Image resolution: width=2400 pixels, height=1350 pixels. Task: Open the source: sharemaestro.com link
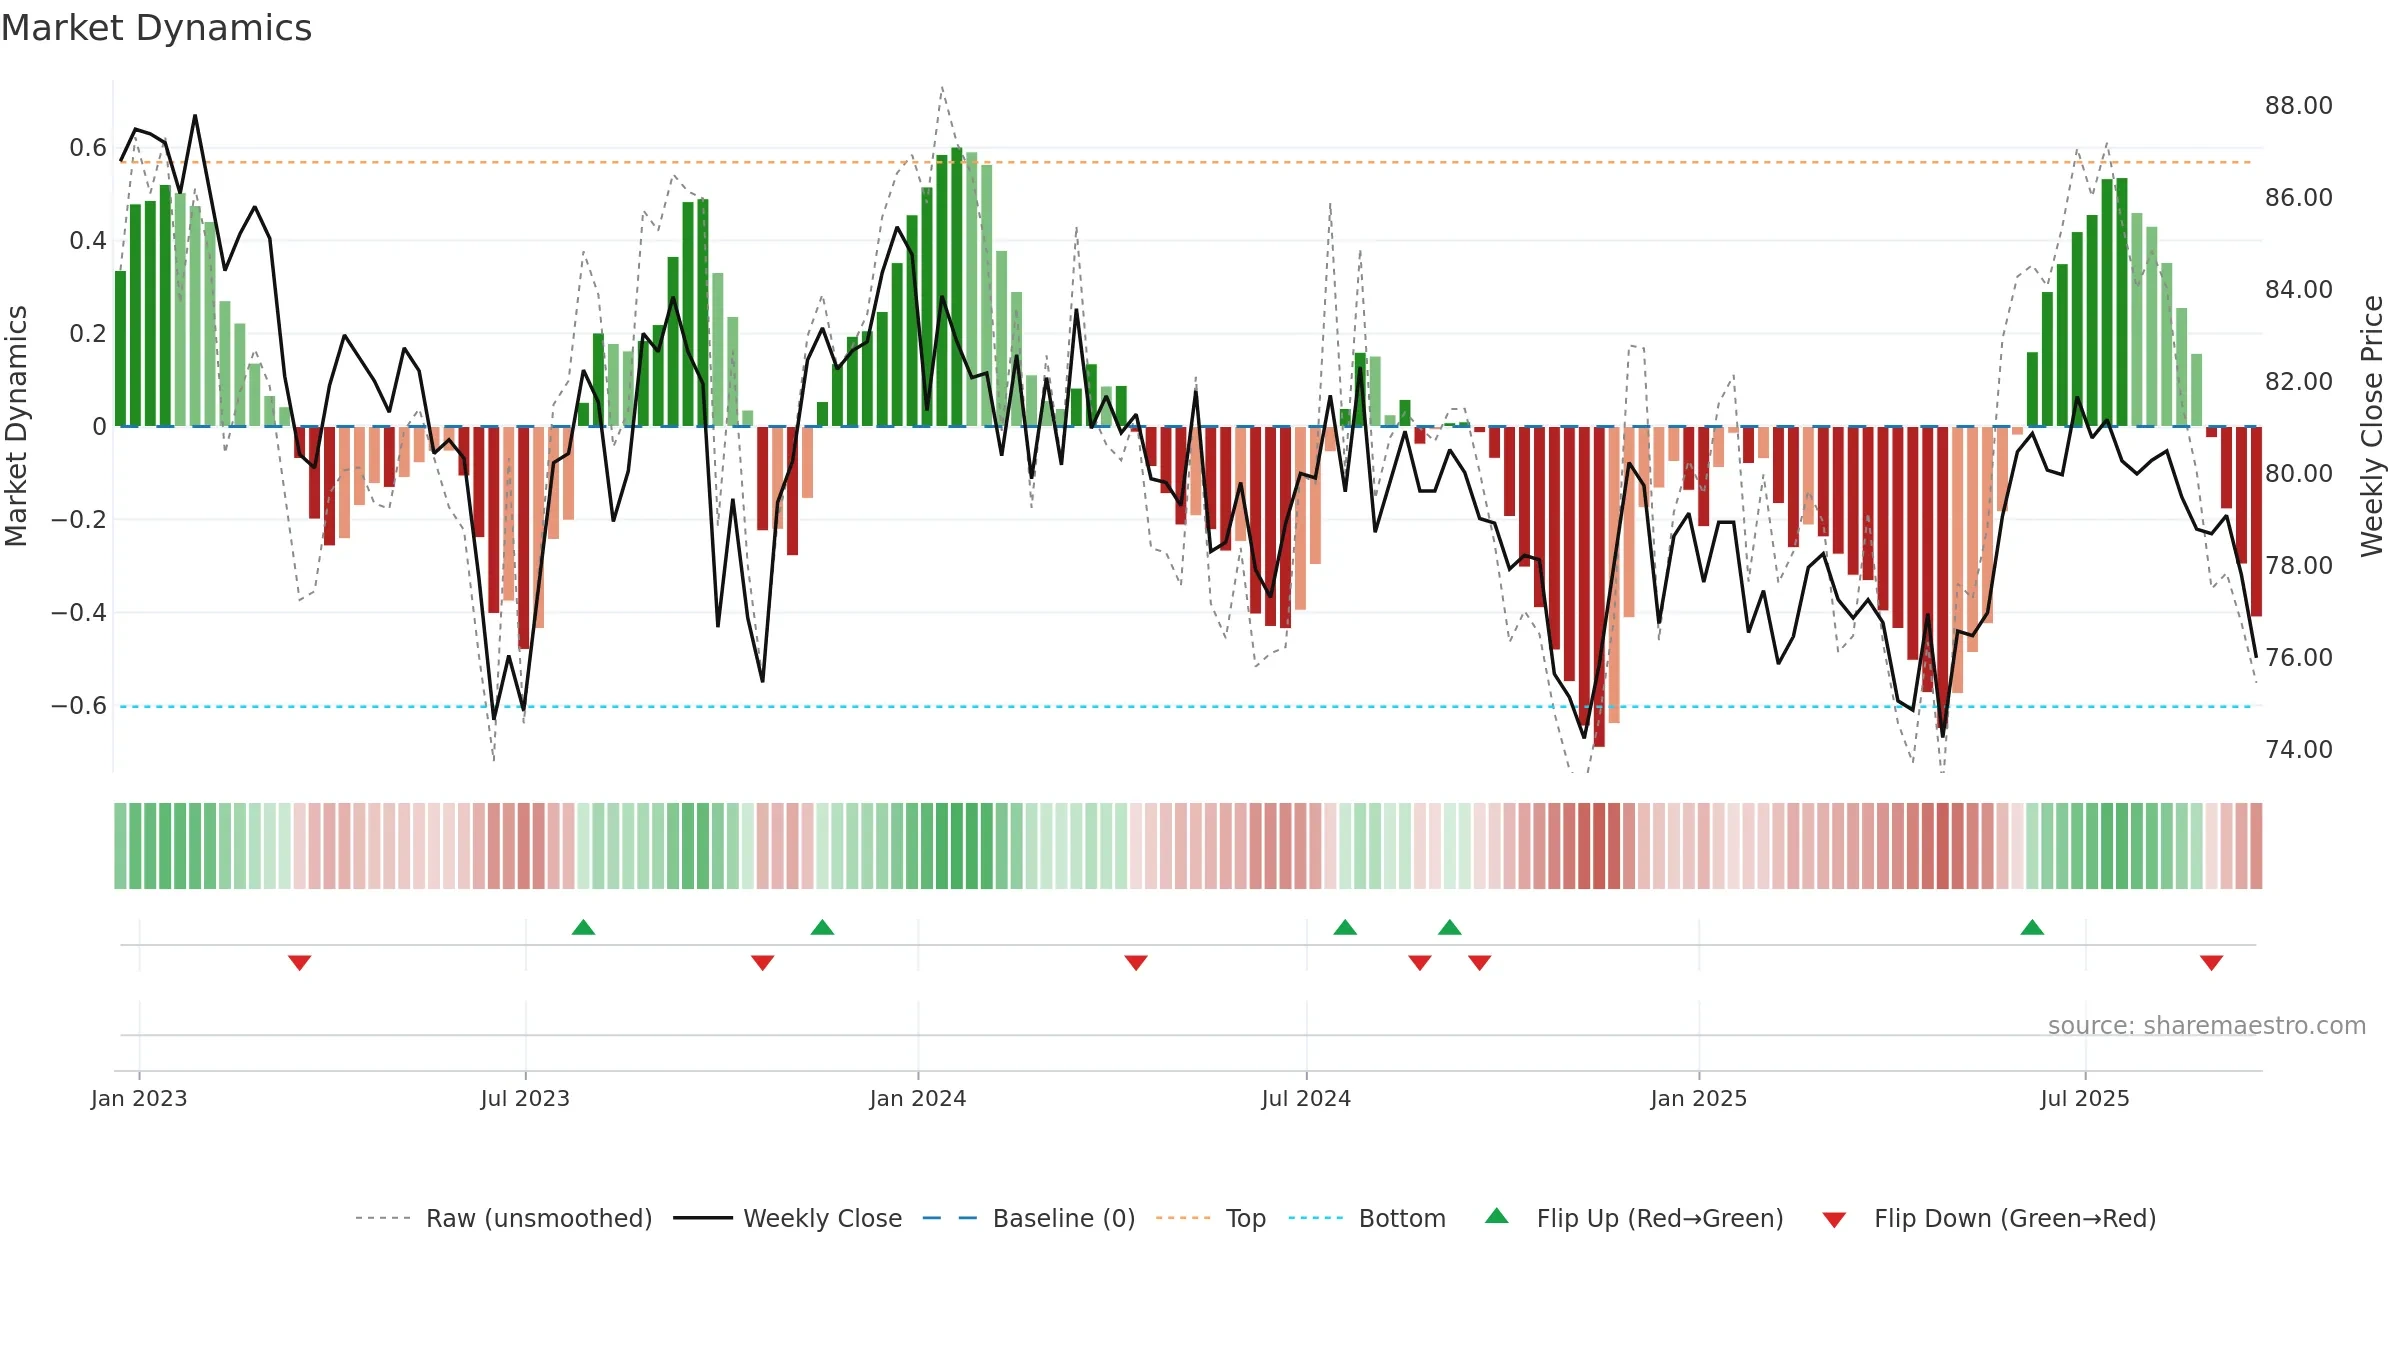coord(2207,1025)
